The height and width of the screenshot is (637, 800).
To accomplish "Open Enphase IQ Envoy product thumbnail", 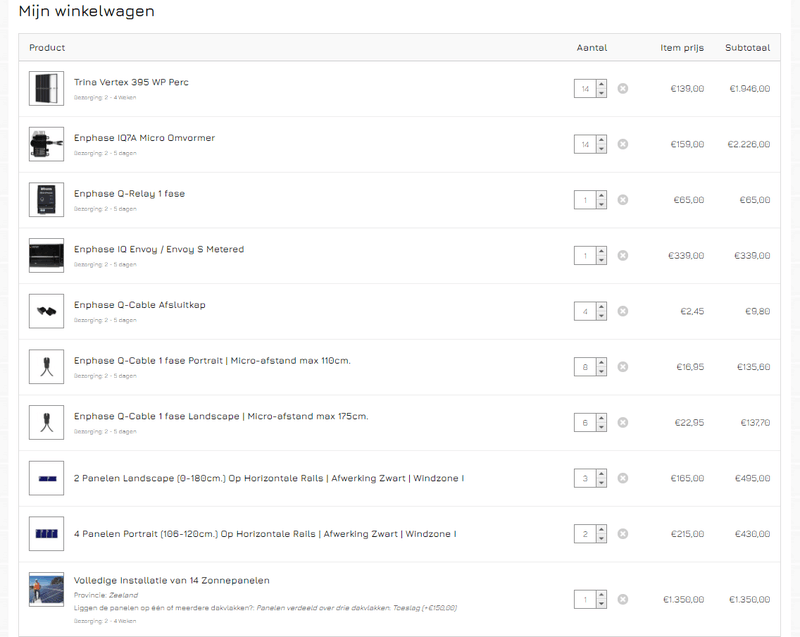I will pos(46,255).
